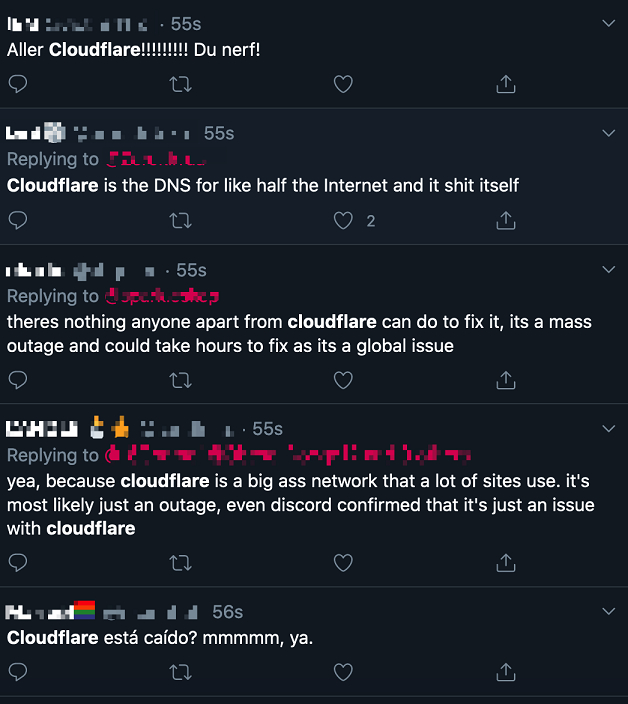Retweet the mass outage tweet
The width and height of the screenshot is (628, 704).
[181, 380]
